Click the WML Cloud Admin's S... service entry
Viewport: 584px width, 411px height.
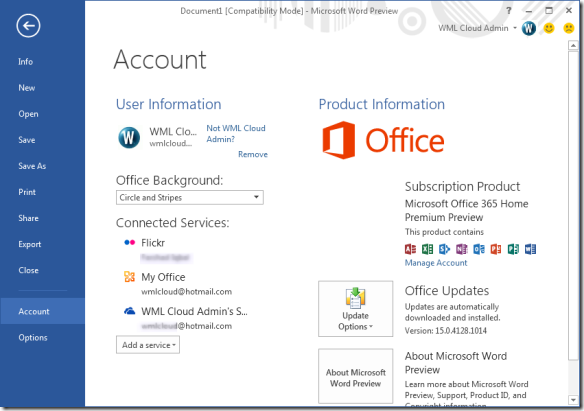(x=194, y=311)
